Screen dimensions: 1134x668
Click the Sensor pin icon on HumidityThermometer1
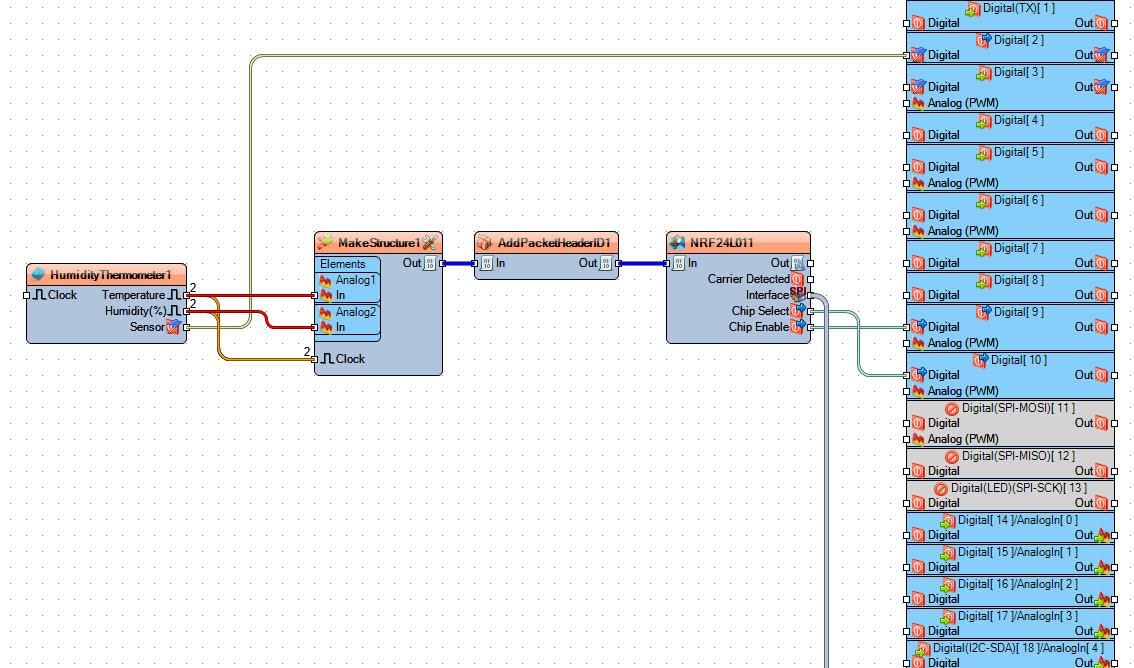(174, 327)
